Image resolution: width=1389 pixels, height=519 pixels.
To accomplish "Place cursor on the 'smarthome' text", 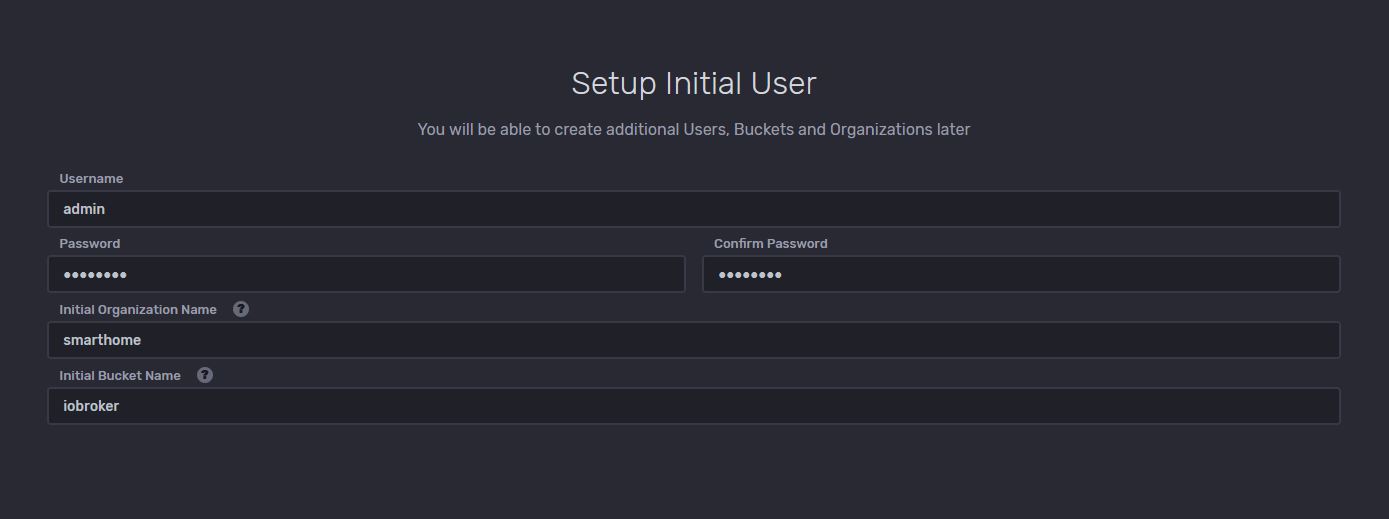I will pos(102,340).
